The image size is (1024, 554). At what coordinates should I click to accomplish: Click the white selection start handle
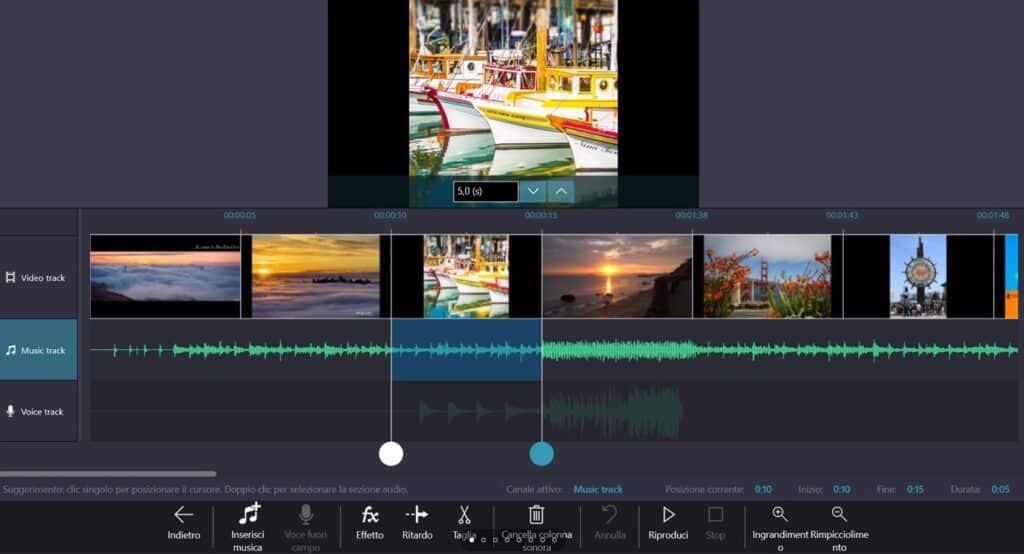coord(391,453)
